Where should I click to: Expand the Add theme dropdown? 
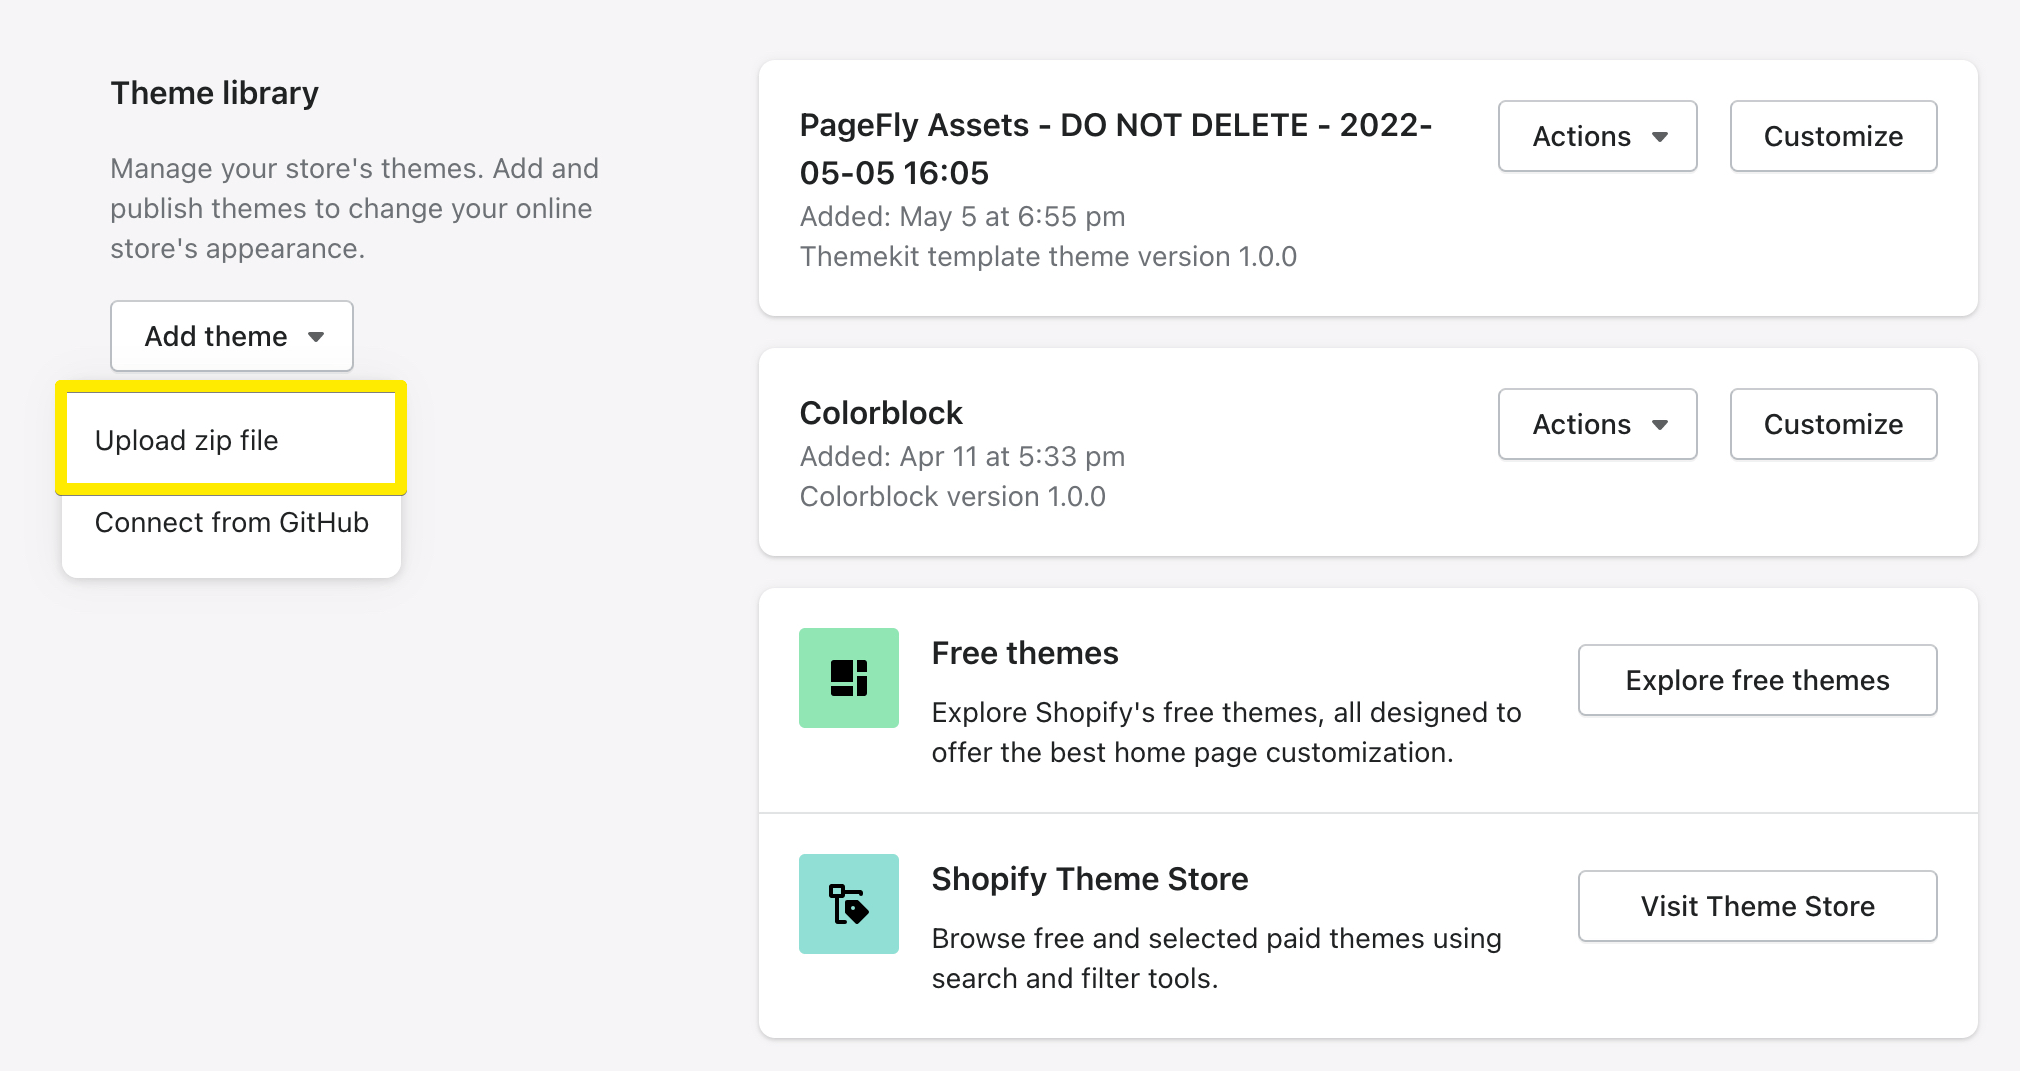[x=231, y=336]
